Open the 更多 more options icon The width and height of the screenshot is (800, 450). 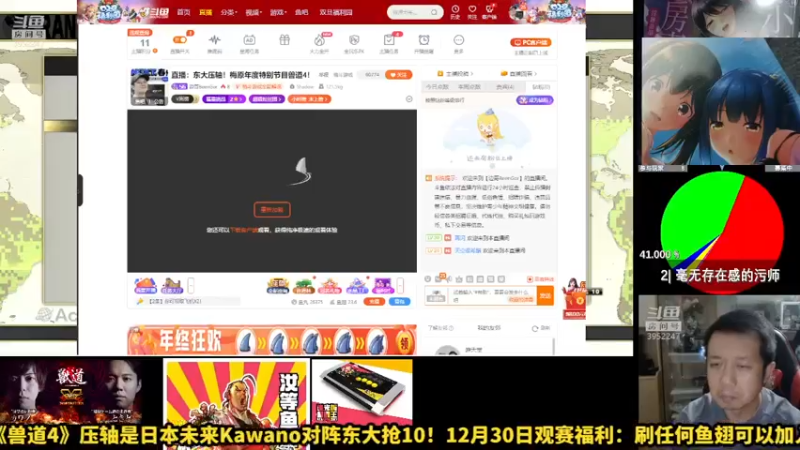coord(459,40)
